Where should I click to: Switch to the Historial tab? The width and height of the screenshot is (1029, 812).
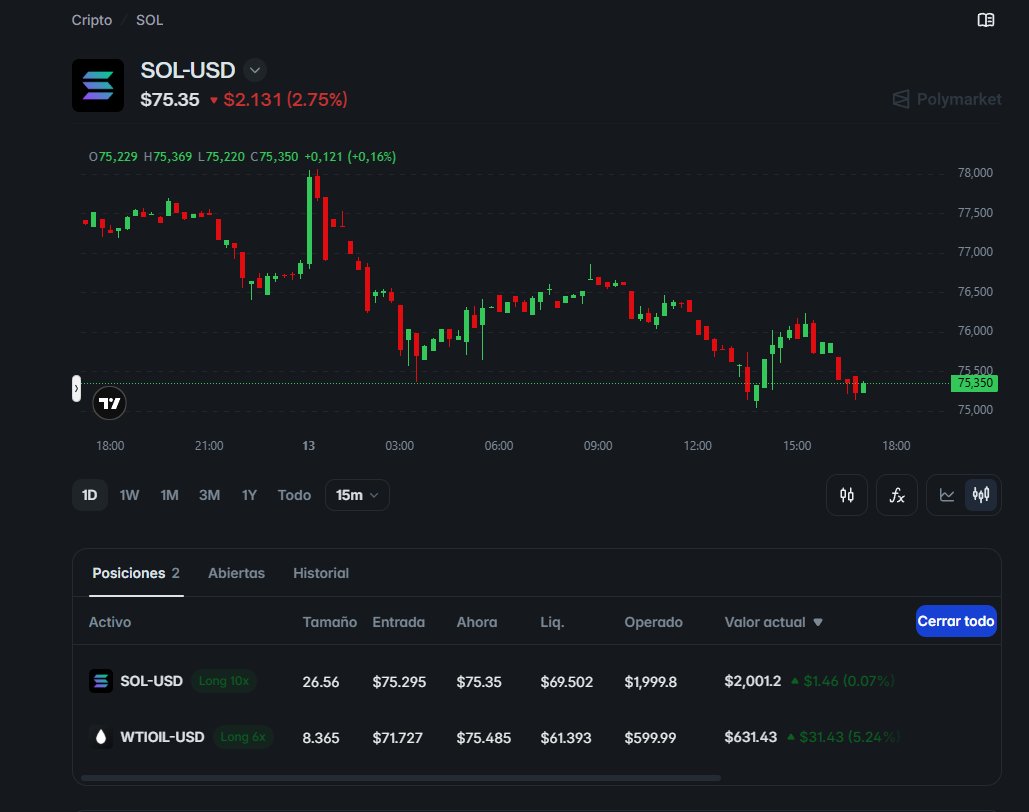(321, 573)
